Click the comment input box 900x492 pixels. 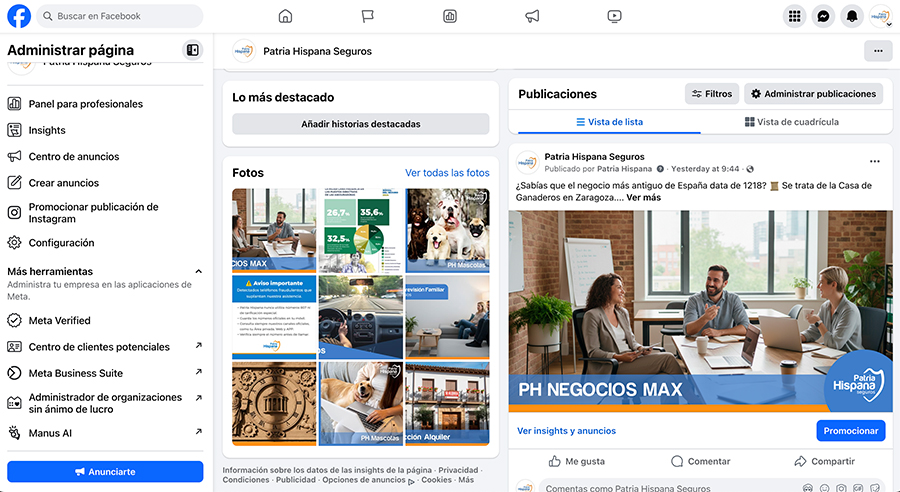pyautogui.click(x=712, y=487)
